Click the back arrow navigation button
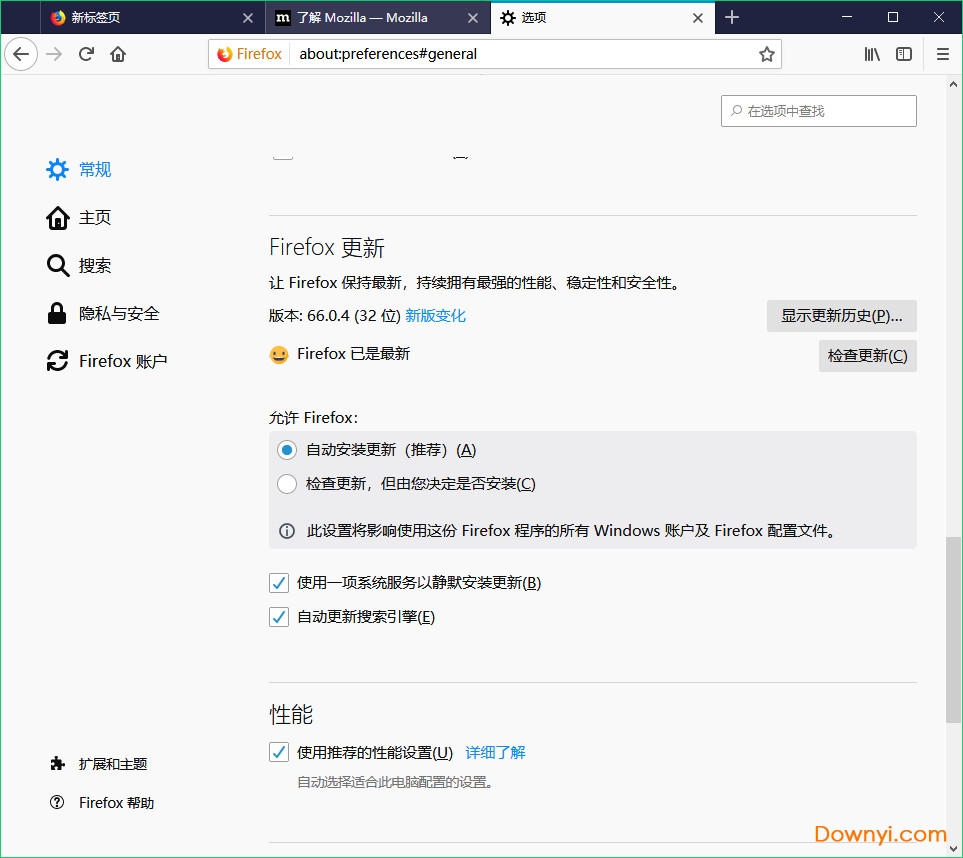 [x=21, y=54]
